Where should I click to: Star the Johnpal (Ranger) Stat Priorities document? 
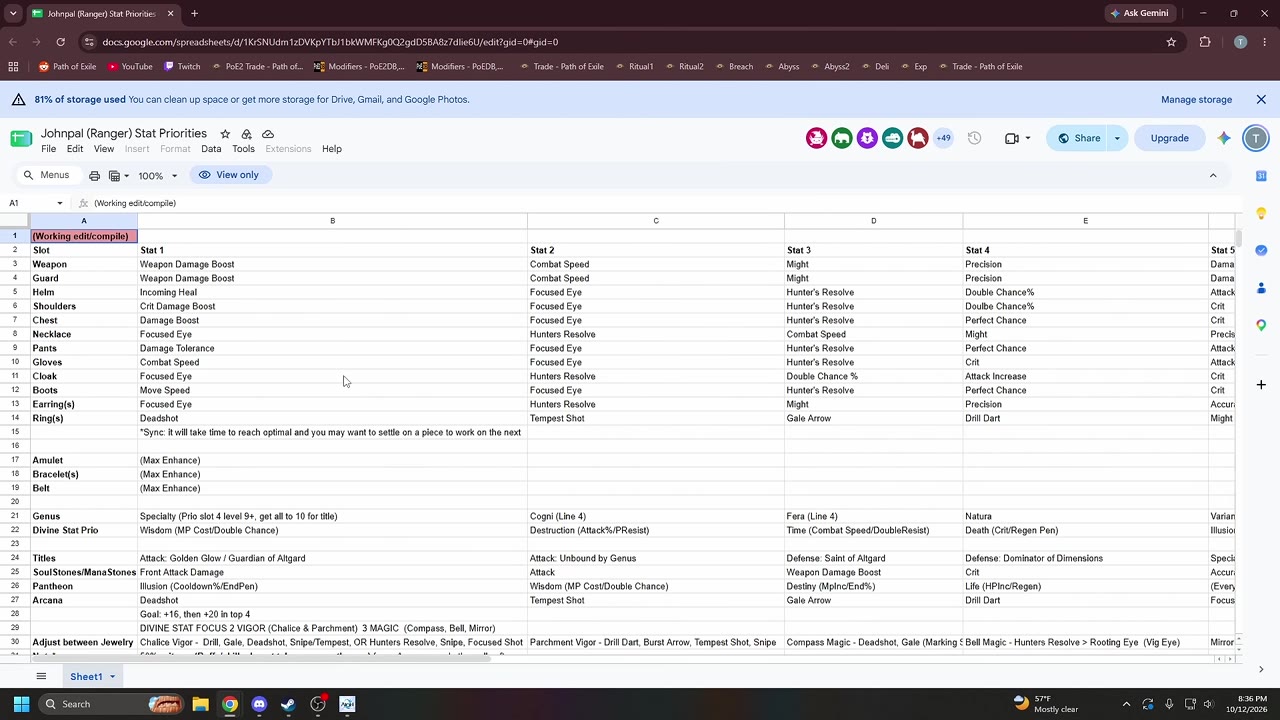point(225,134)
